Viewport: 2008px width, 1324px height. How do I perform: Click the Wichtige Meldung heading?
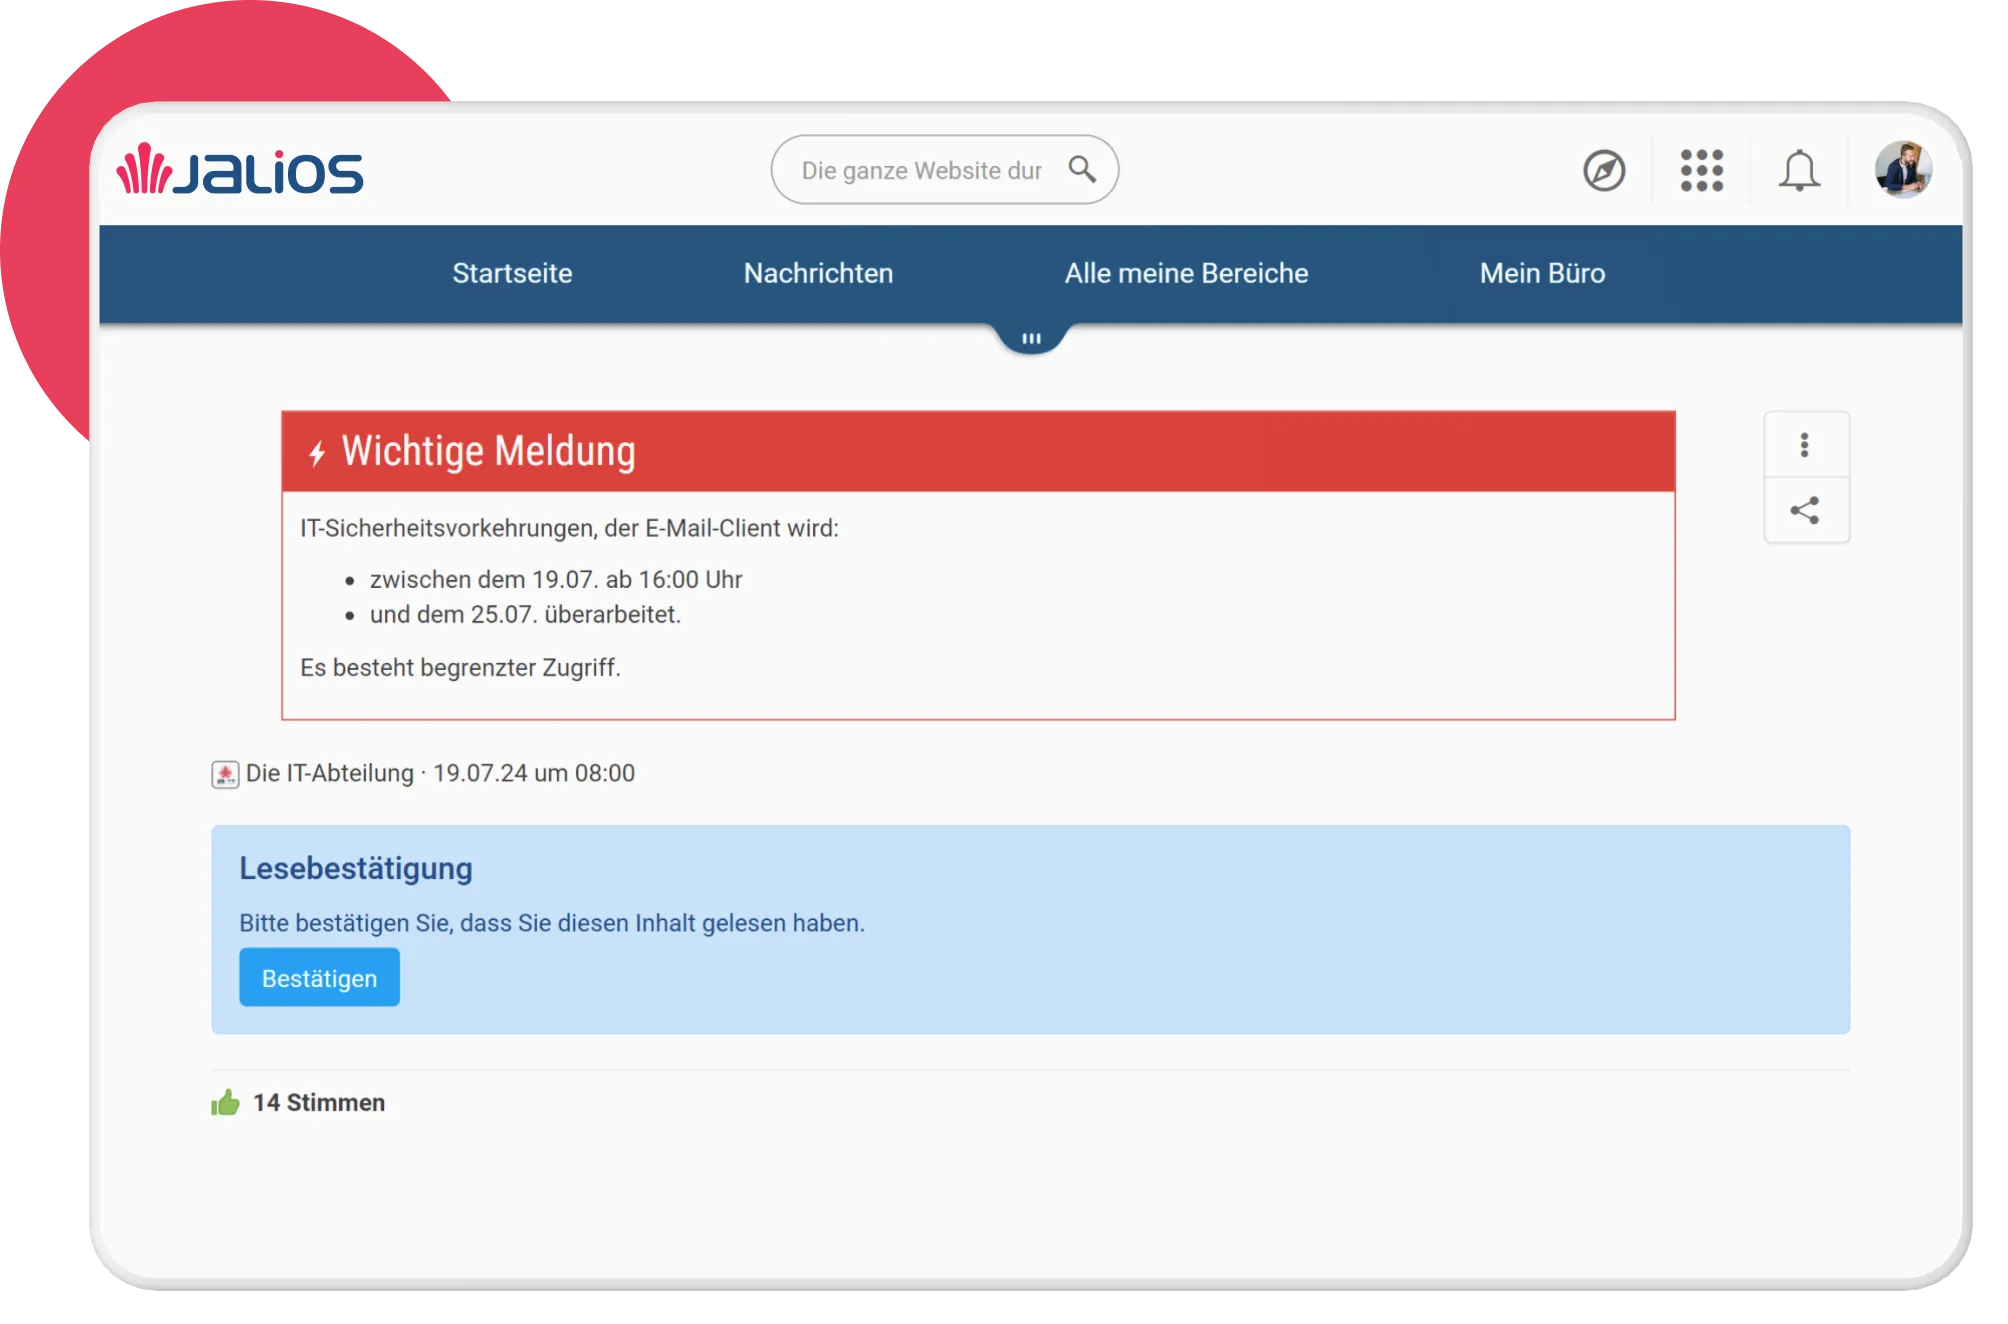point(489,451)
